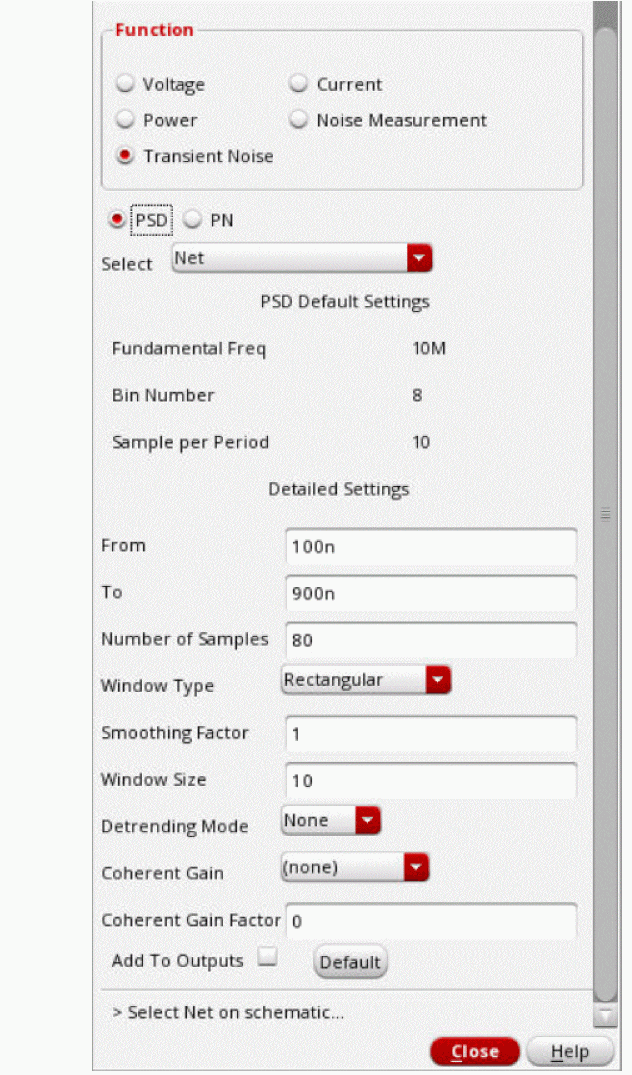
Task: Switch to PN mode radio button
Action: pyautogui.click(x=191, y=220)
